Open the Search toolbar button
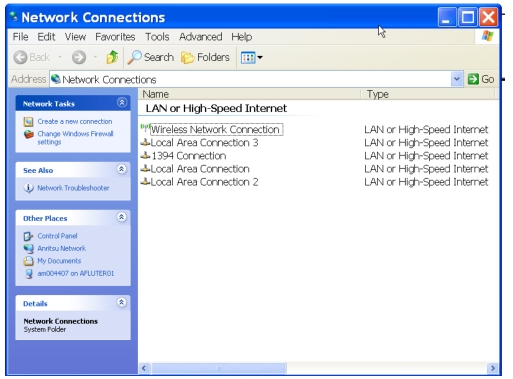Image resolution: width=513 pixels, height=379 pixels. (151, 57)
